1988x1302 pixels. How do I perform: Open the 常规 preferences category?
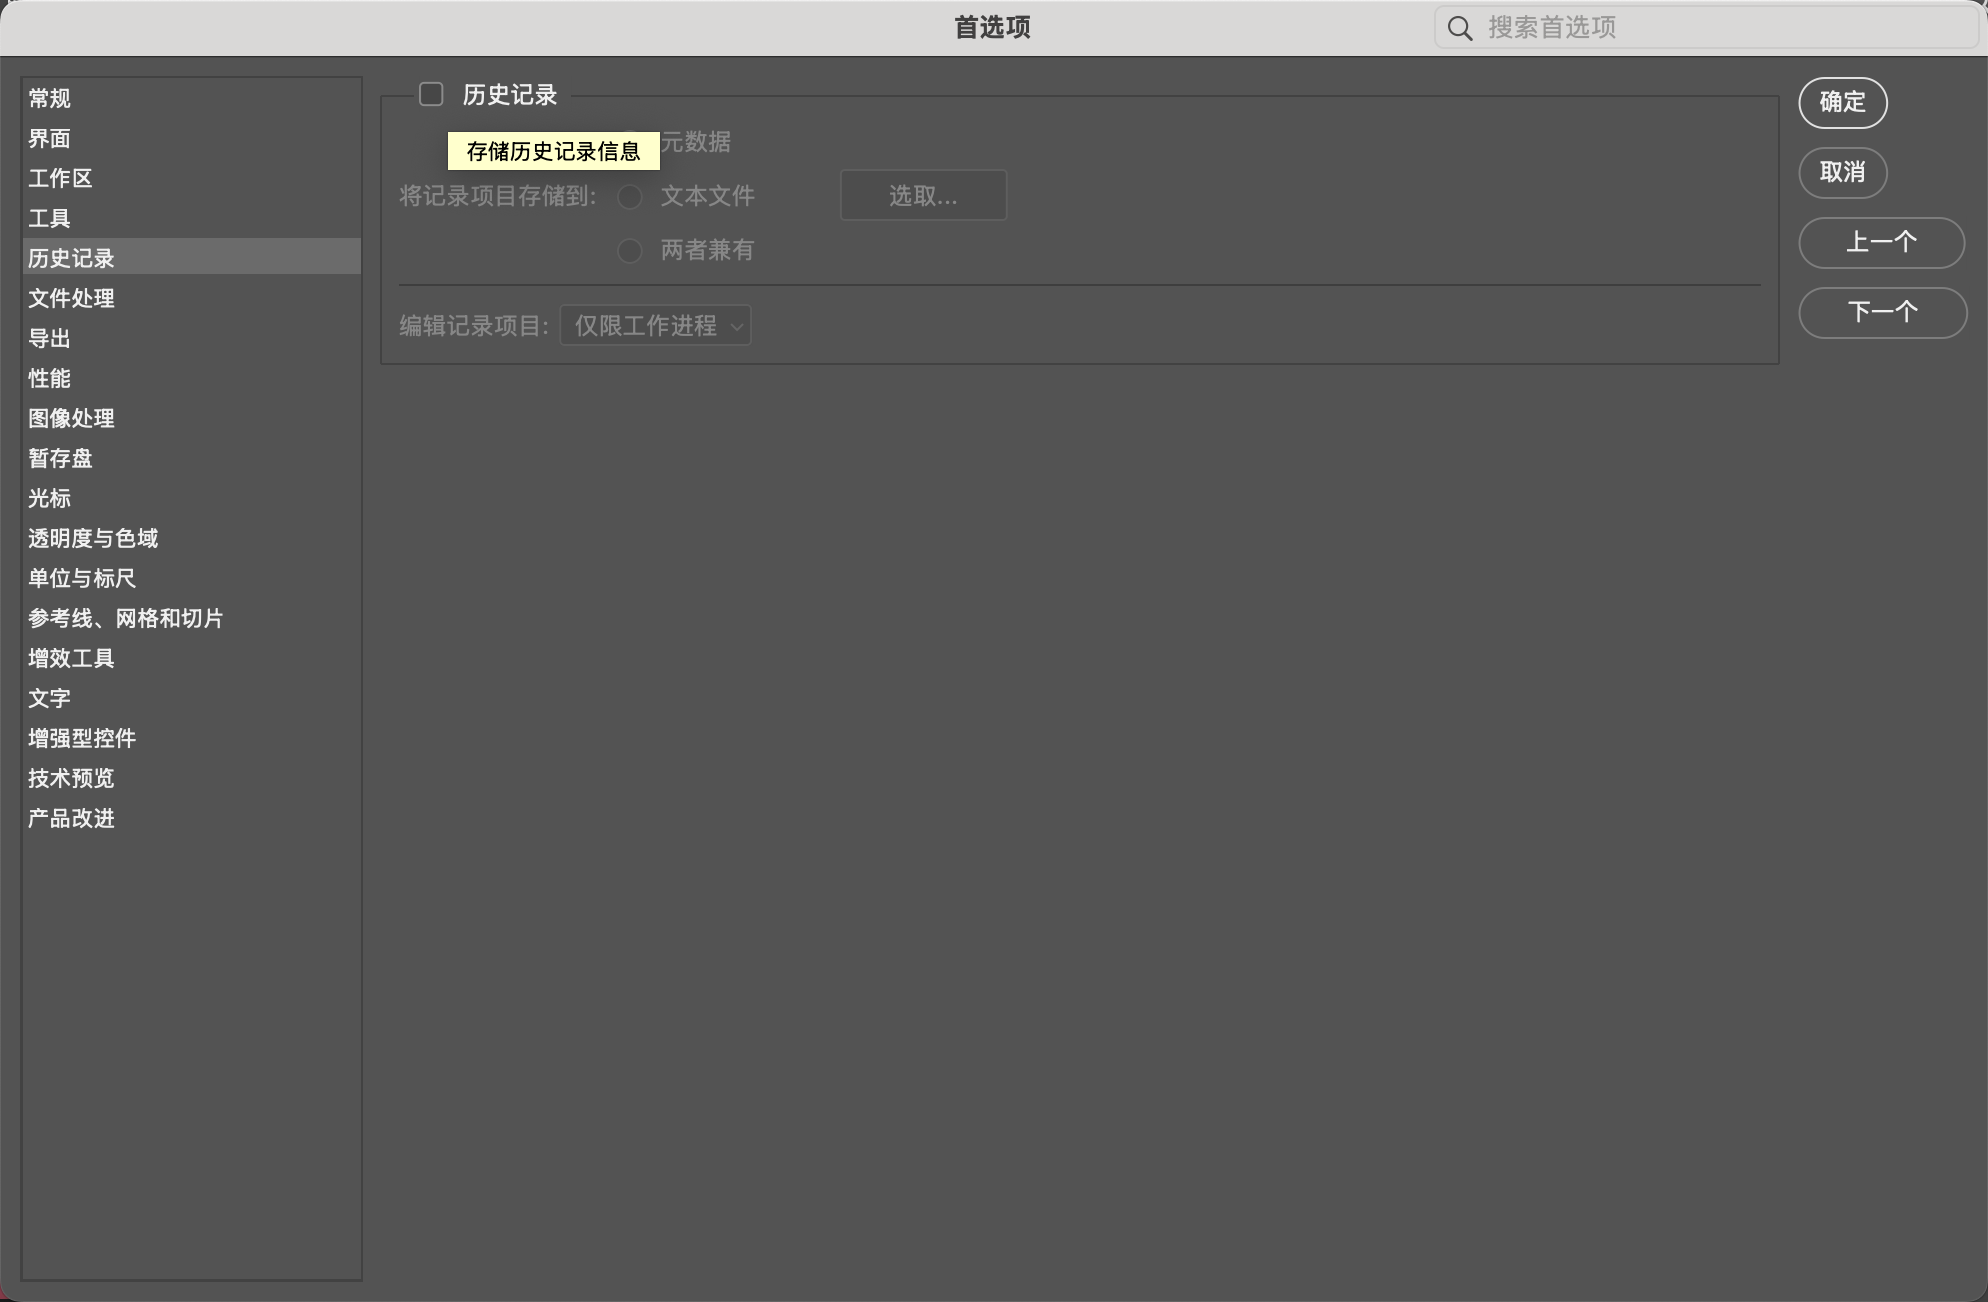point(50,98)
